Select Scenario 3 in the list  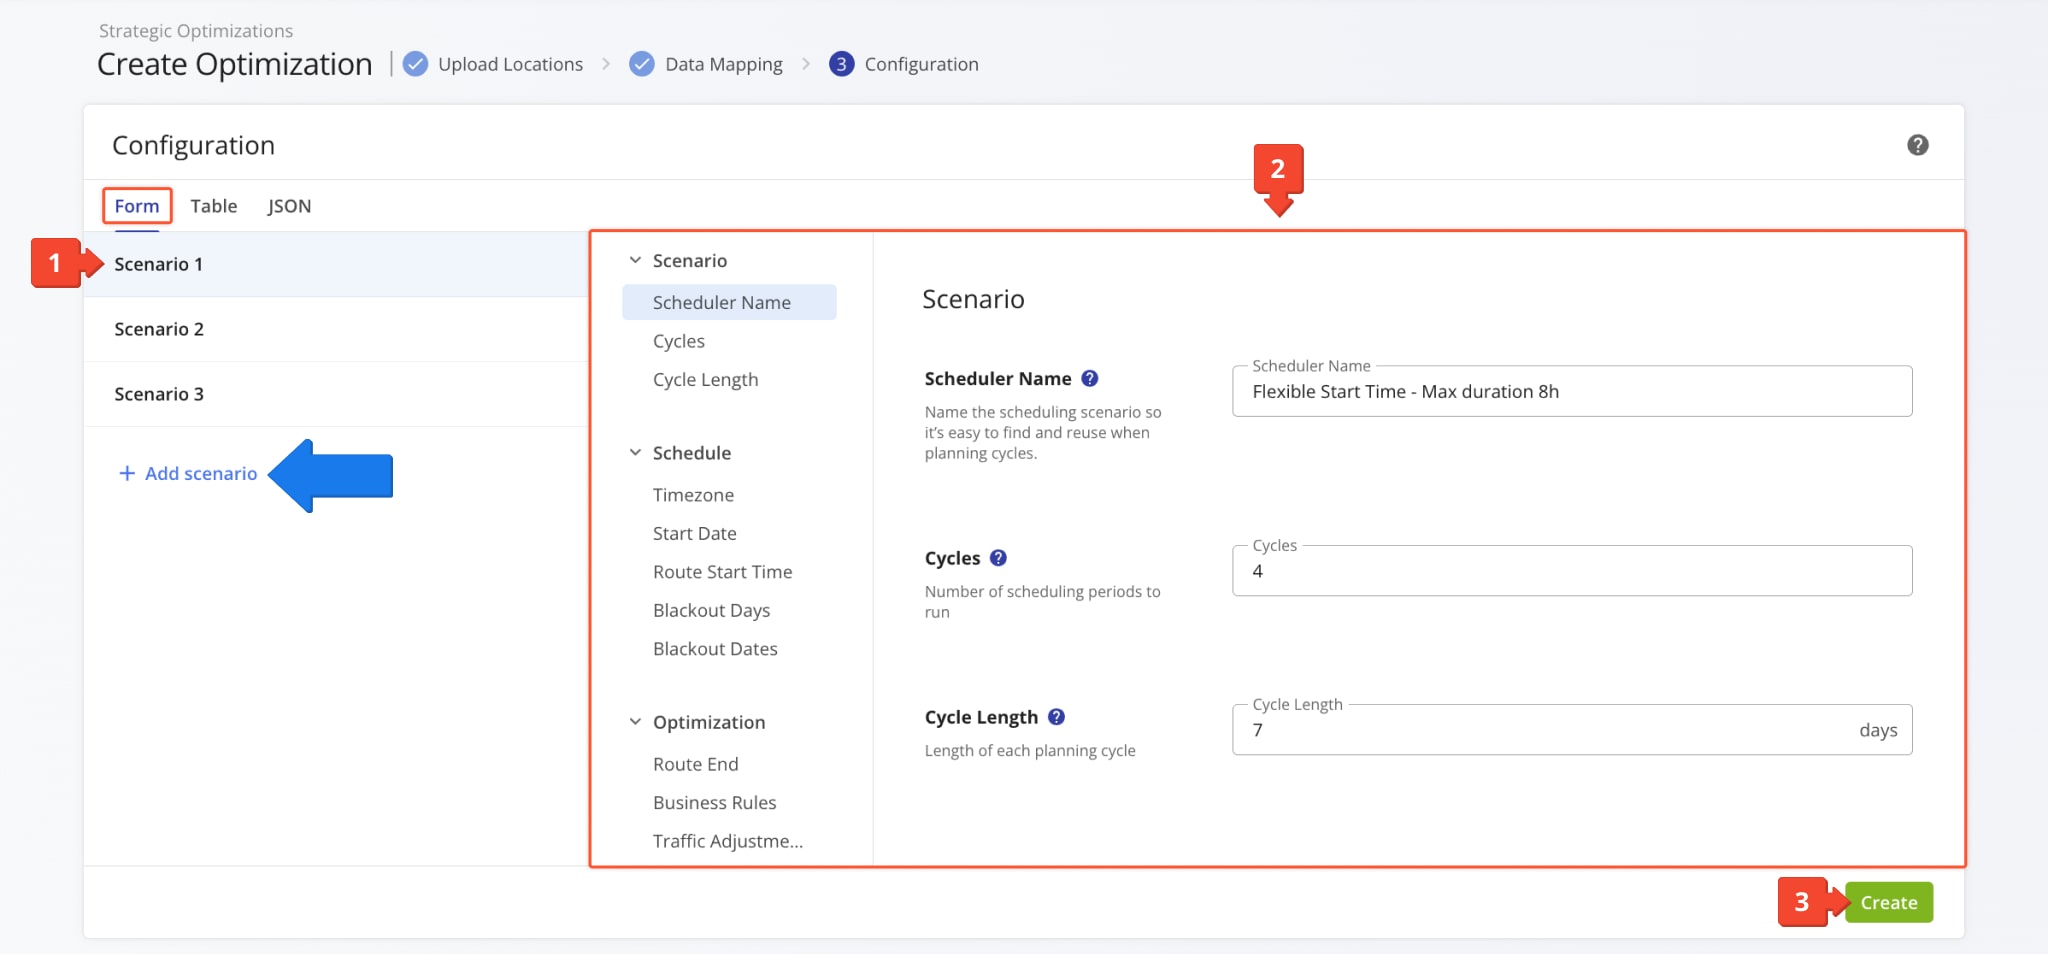(x=336, y=394)
